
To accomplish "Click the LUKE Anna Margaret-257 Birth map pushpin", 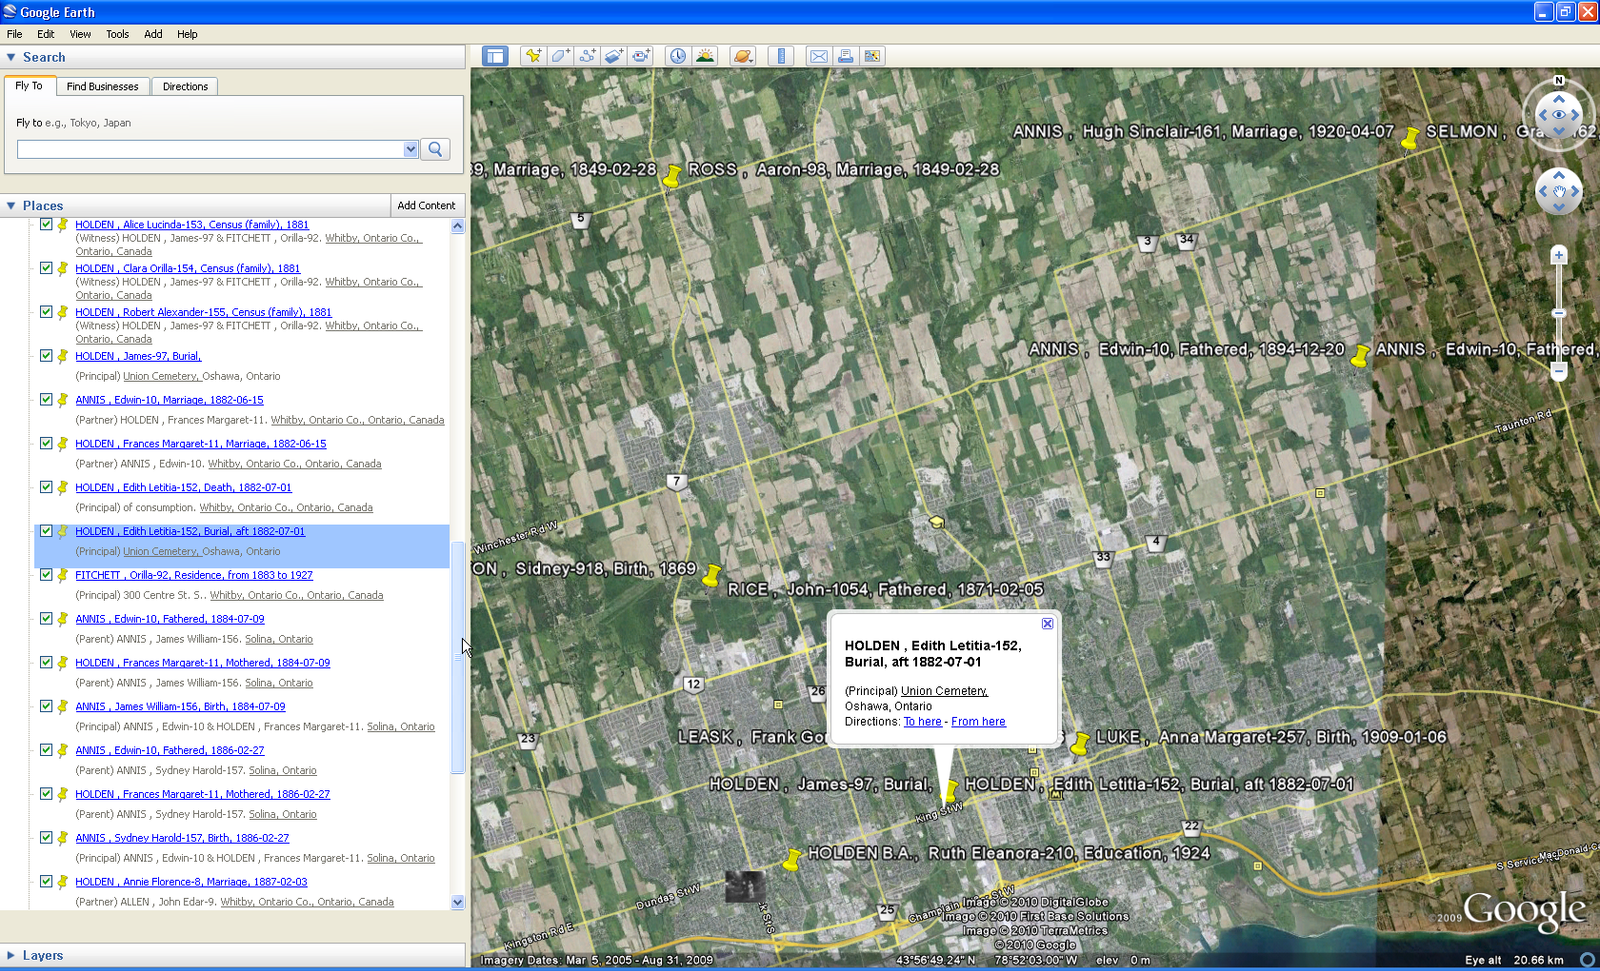I will pyautogui.click(x=1079, y=744).
